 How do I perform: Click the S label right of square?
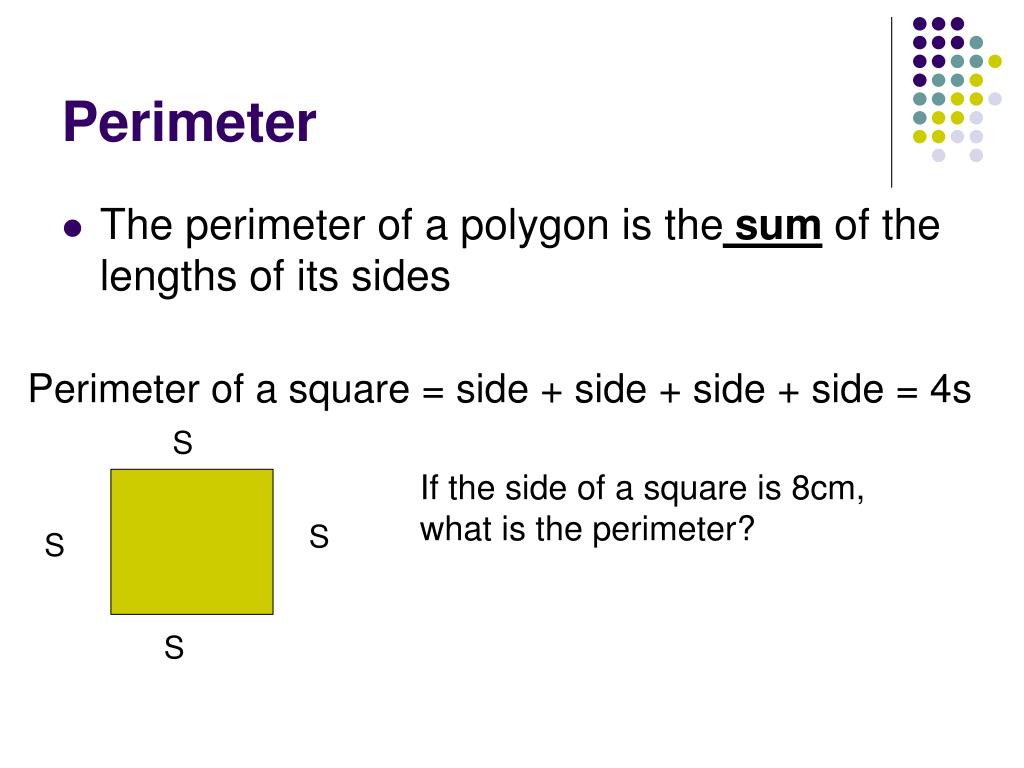pyautogui.click(x=319, y=537)
